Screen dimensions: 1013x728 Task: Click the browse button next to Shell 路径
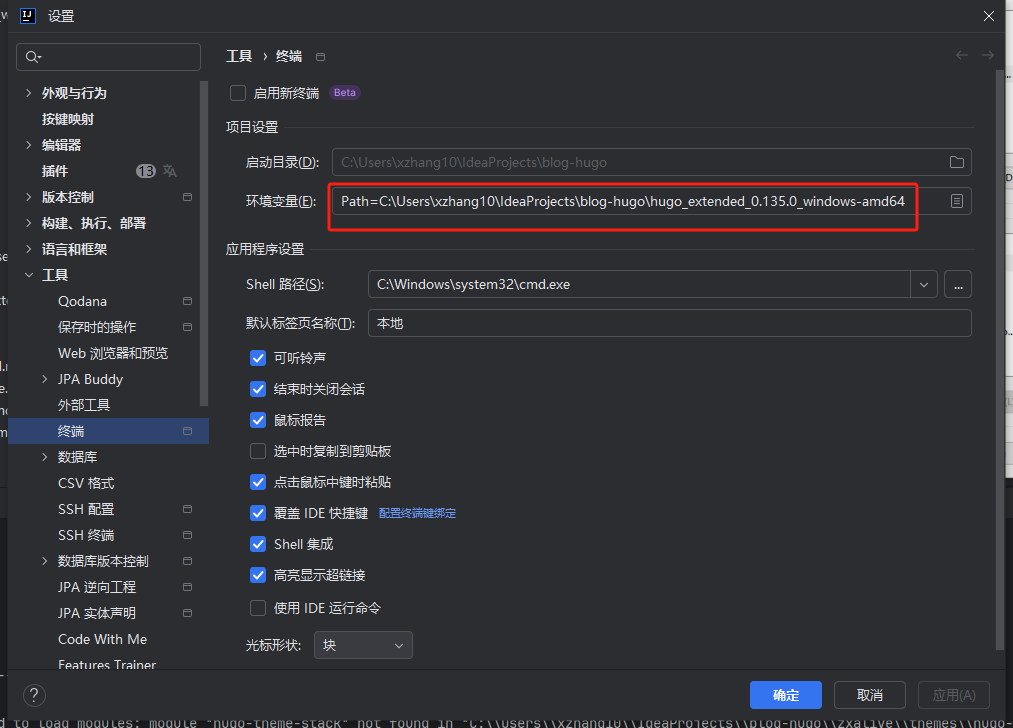point(957,284)
